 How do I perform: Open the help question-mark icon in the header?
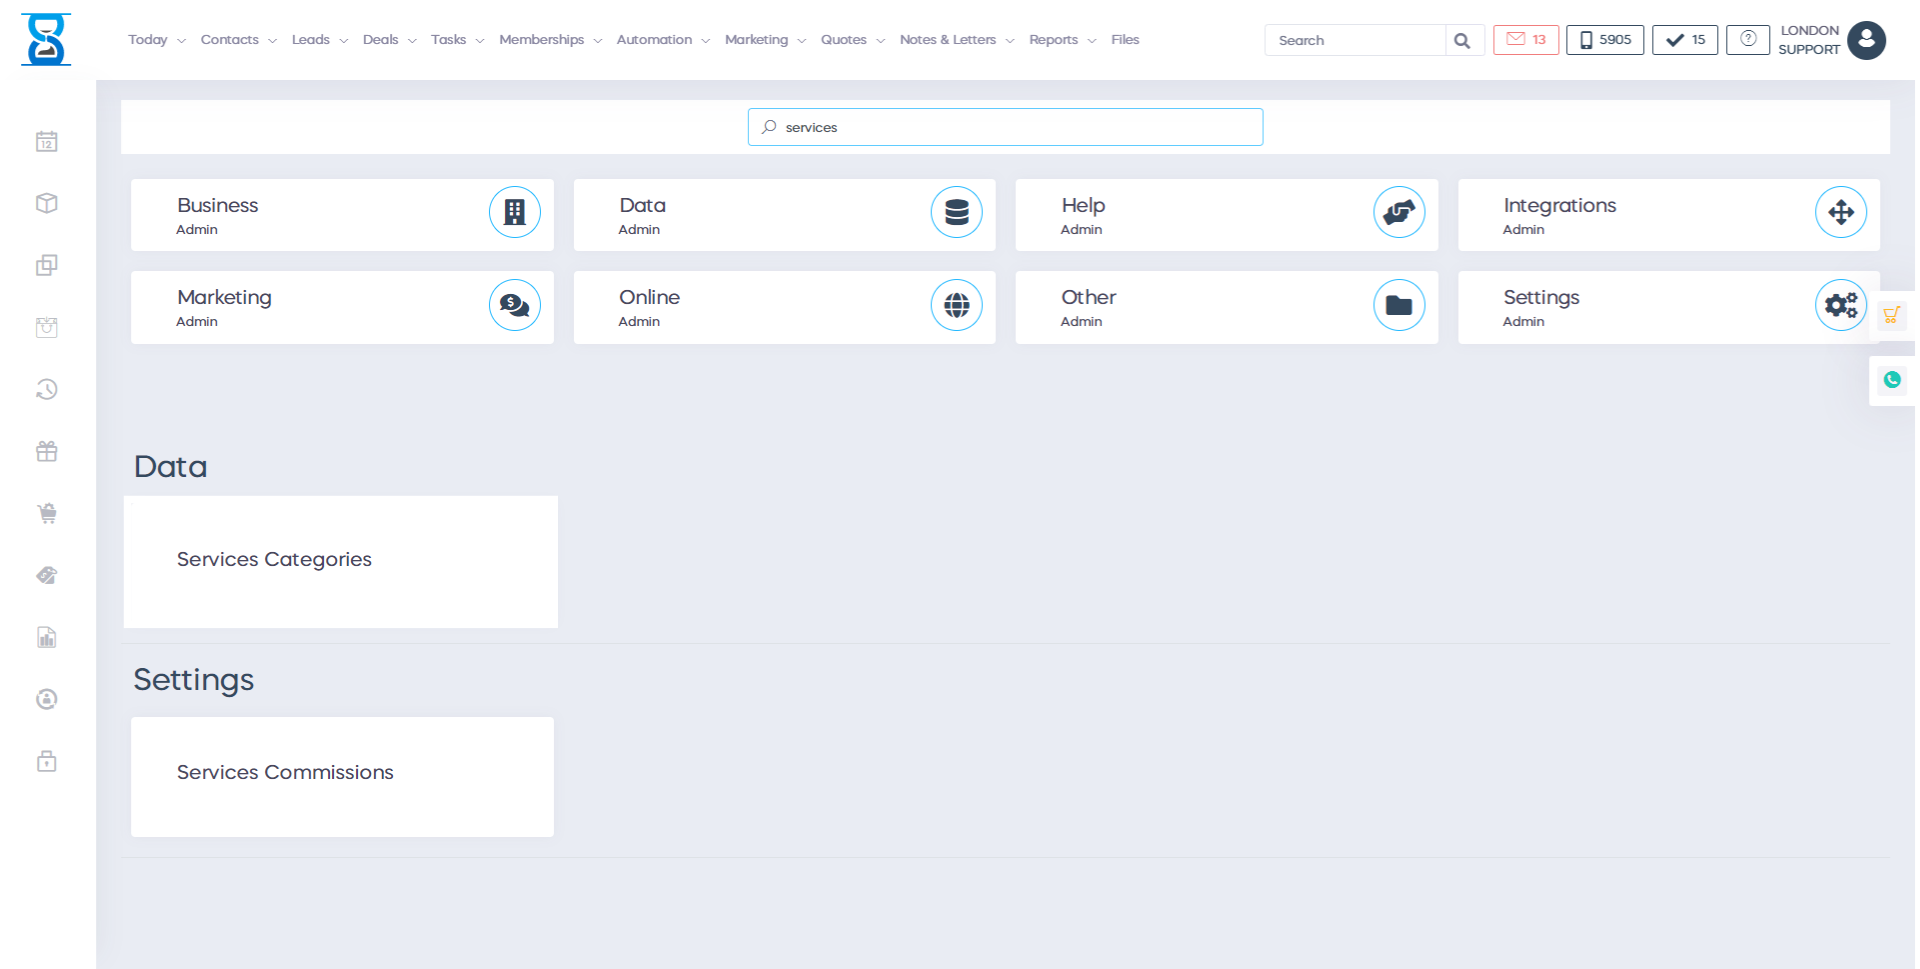1747,39
